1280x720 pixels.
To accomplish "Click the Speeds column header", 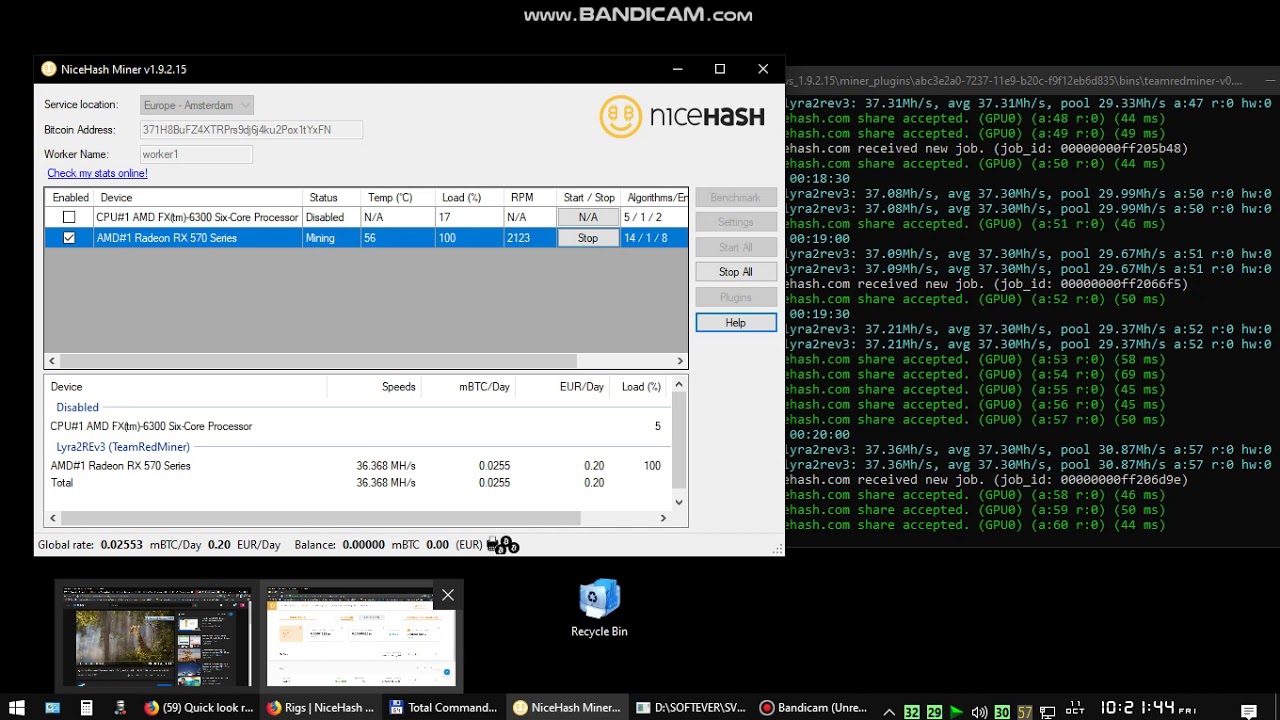I will click(x=373, y=387).
